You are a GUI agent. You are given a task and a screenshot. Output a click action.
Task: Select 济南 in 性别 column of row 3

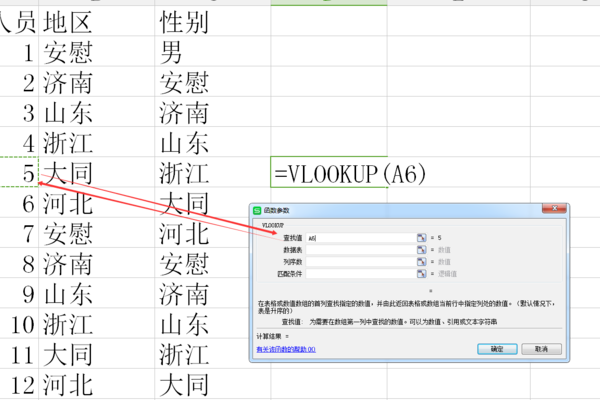click(x=212, y=112)
